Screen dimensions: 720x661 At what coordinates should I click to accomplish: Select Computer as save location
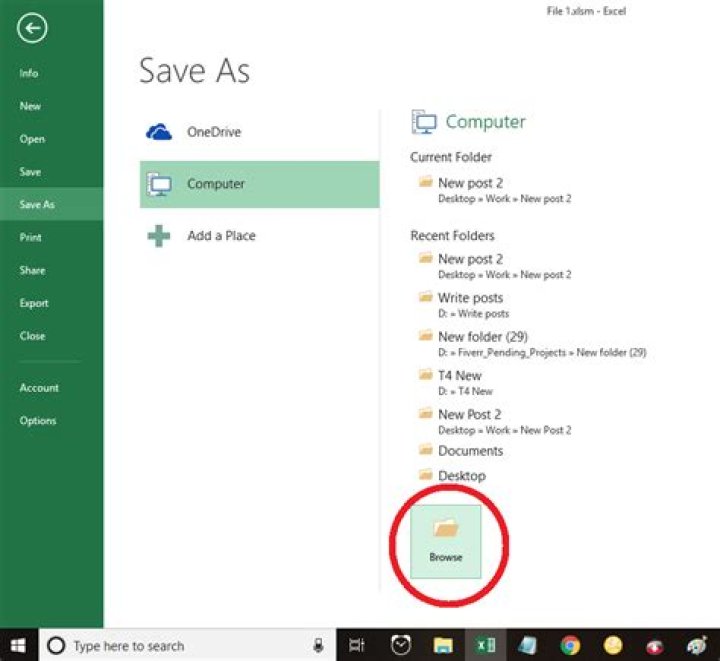click(x=259, y=184)
